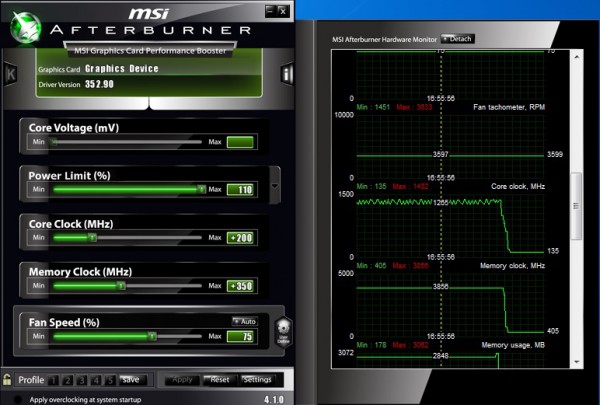Click the Memory Clock slider handle

tap(121, 286)
